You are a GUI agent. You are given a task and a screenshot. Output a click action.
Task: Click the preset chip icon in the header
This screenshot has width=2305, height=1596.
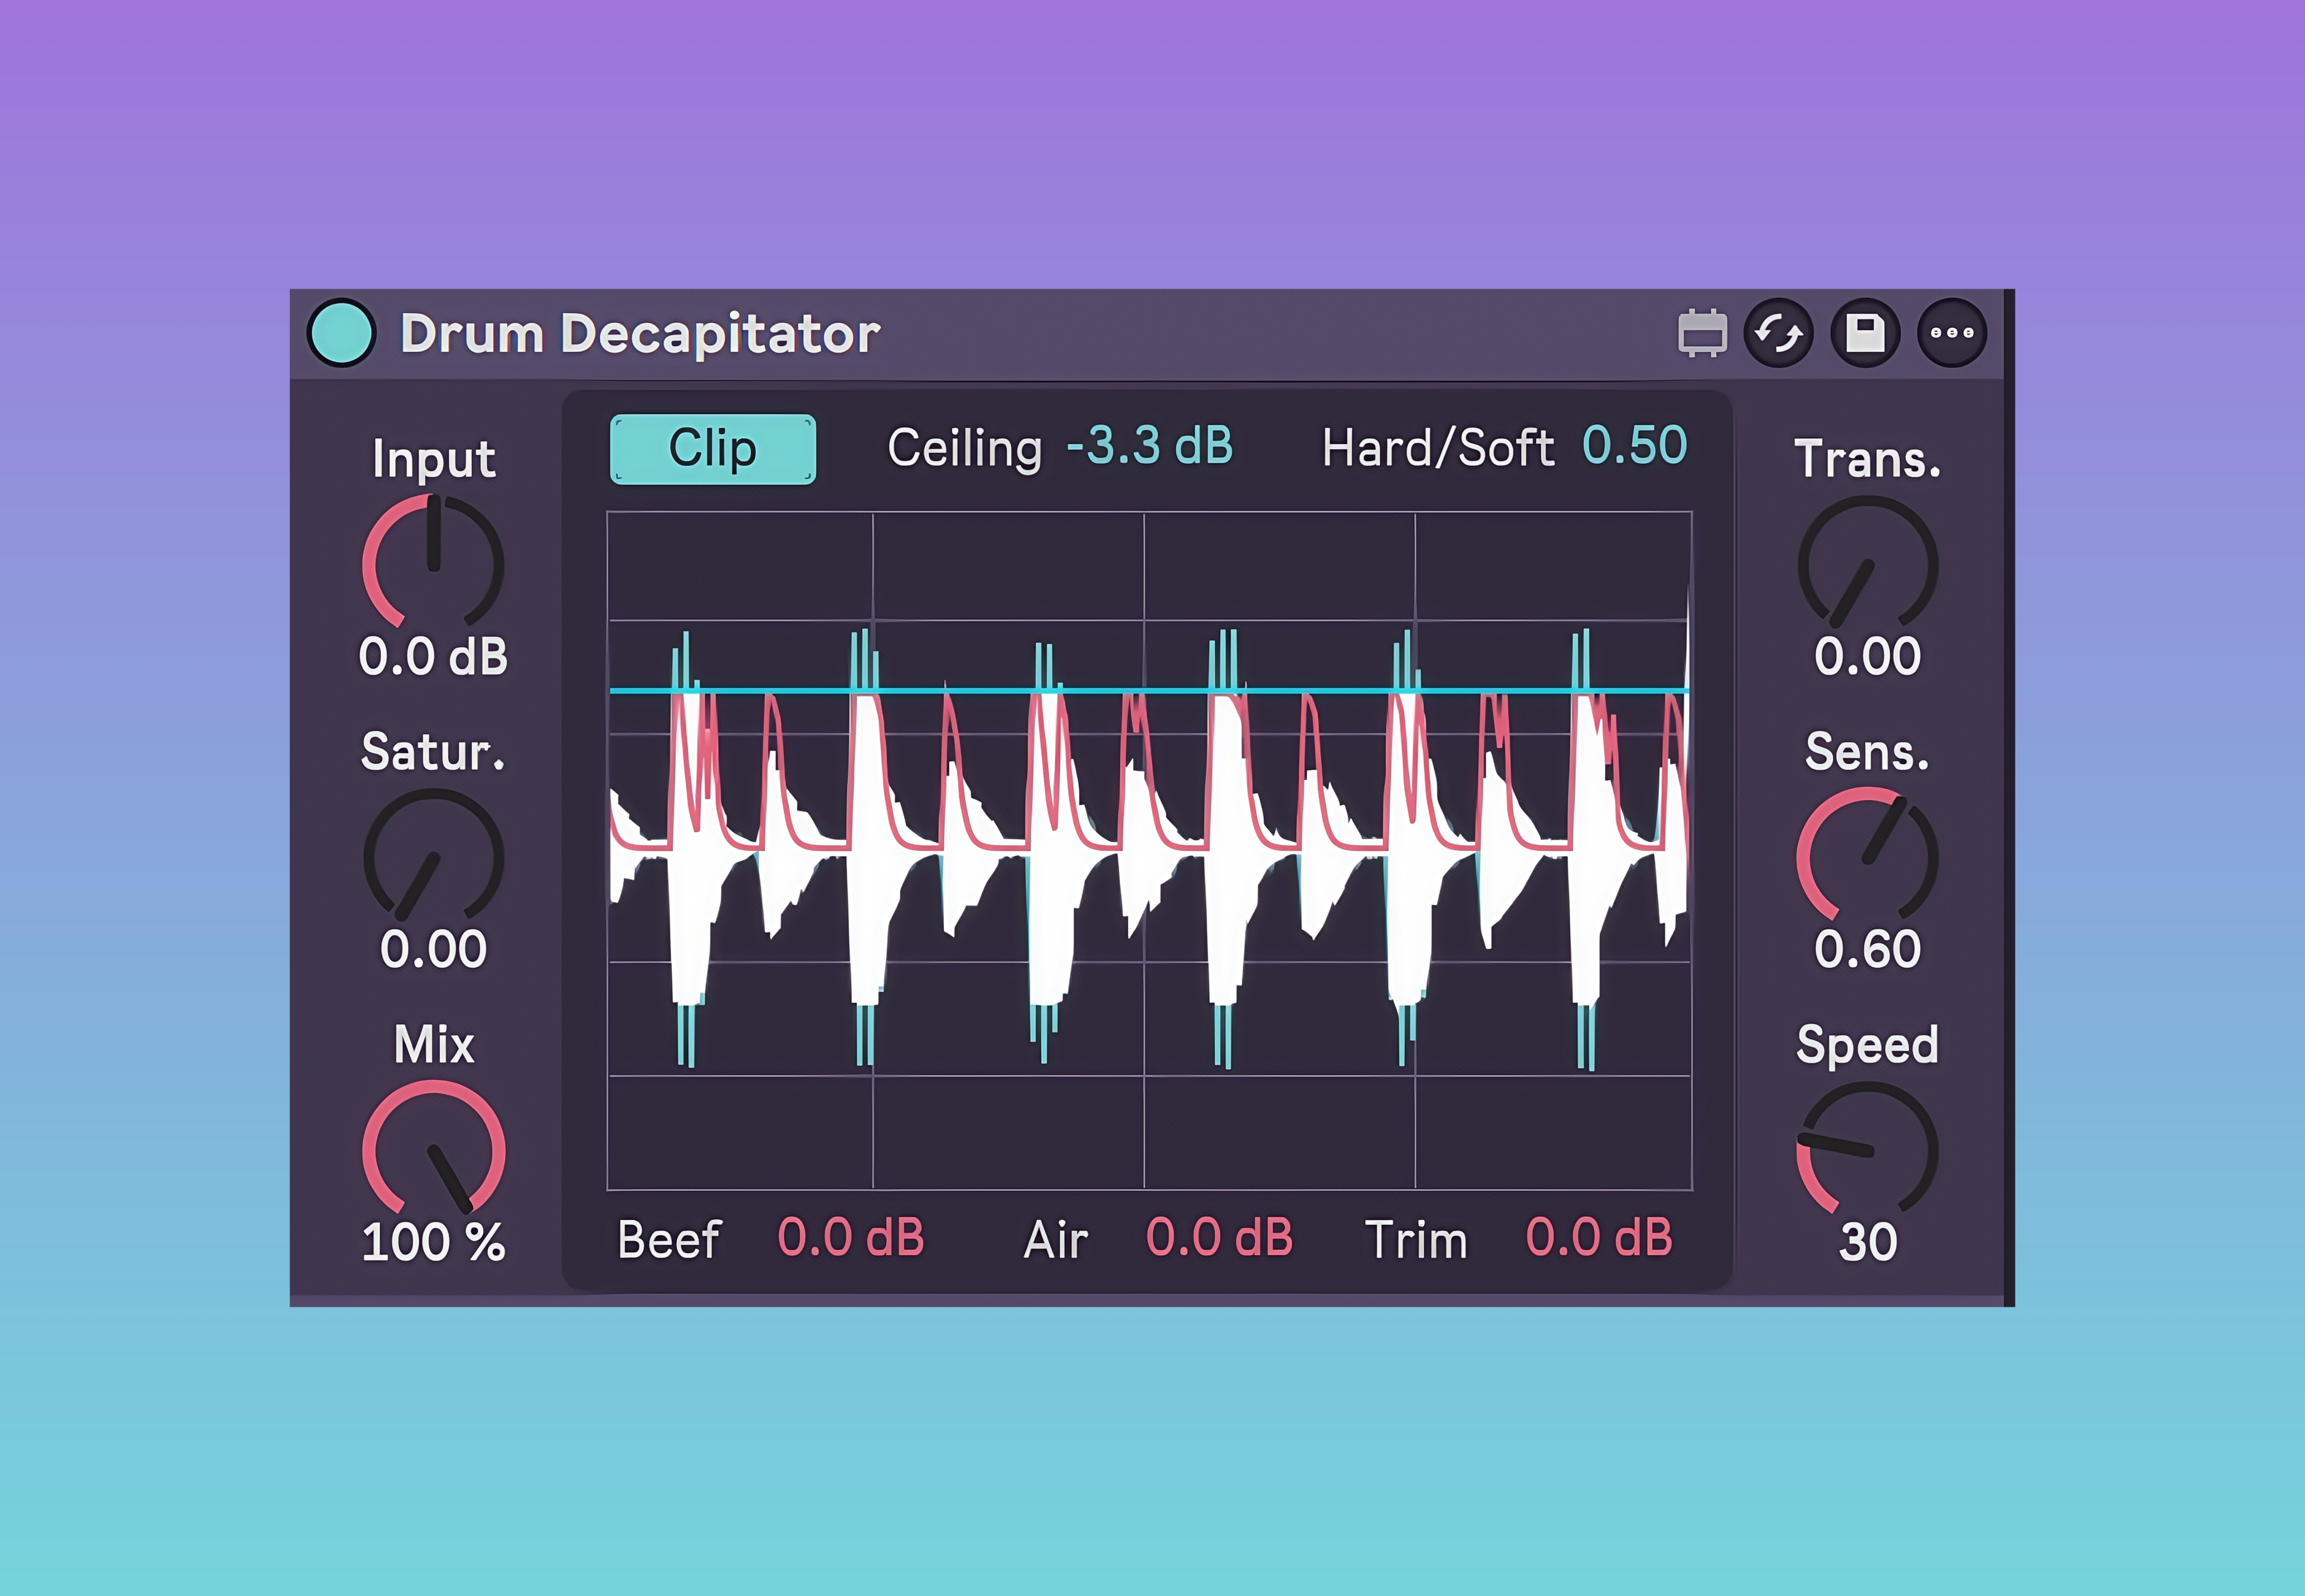(1702, 333)
